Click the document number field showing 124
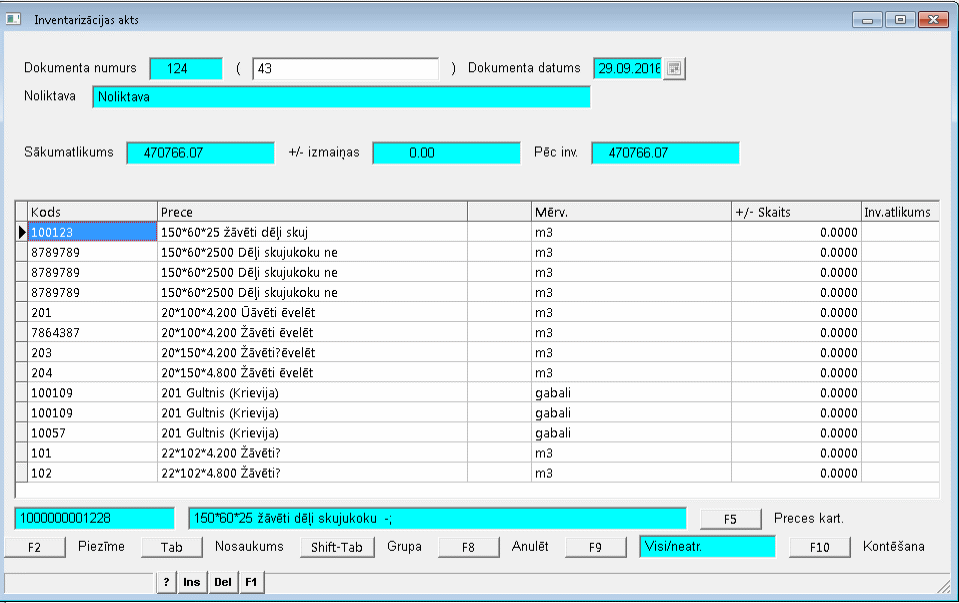The image size is (959, 603). (186, 68)
